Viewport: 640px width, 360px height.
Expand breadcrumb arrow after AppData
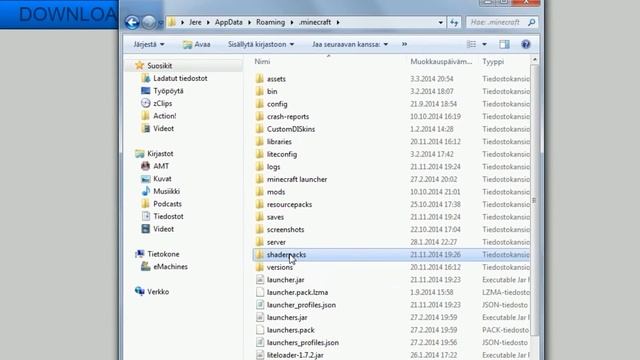249,22
